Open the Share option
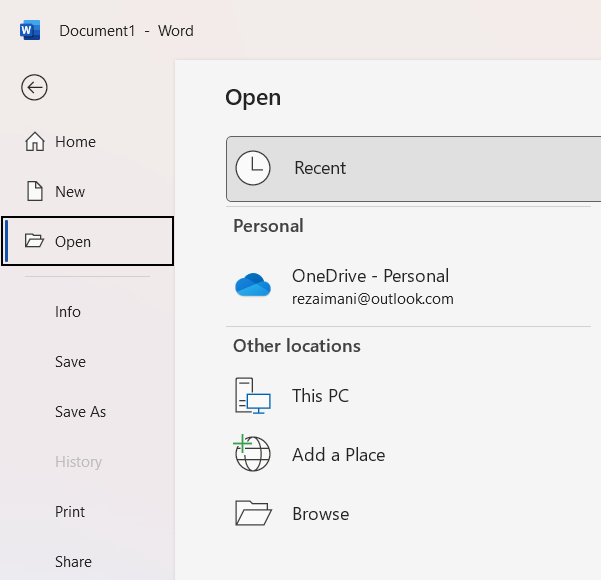601x580 pixels. coord(73,562)
